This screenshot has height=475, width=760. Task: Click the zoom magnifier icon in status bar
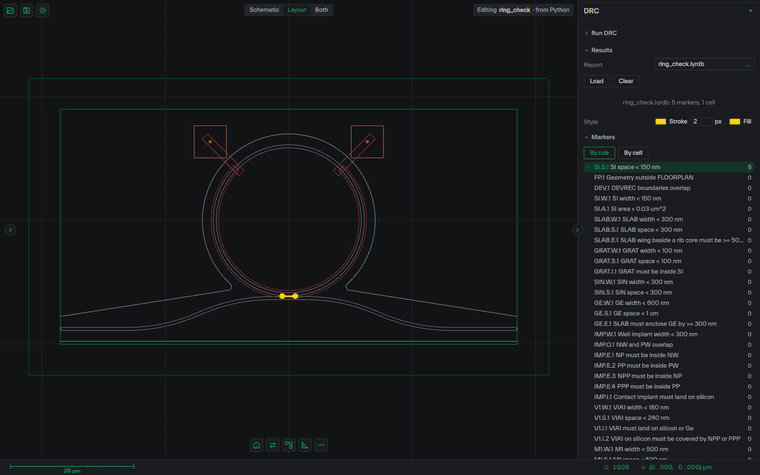(x=606, y=467)
